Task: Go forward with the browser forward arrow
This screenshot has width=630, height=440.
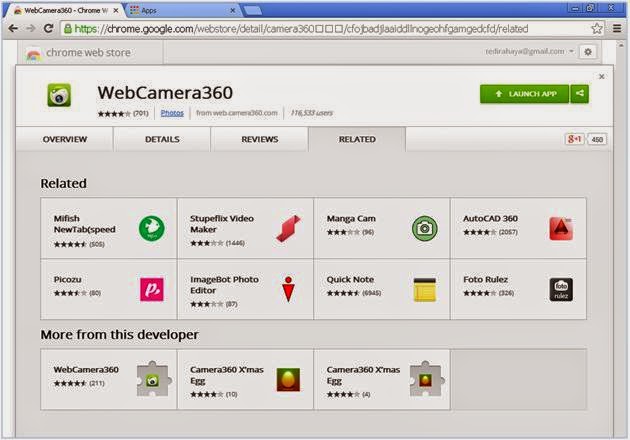Action: pos(31,29)
